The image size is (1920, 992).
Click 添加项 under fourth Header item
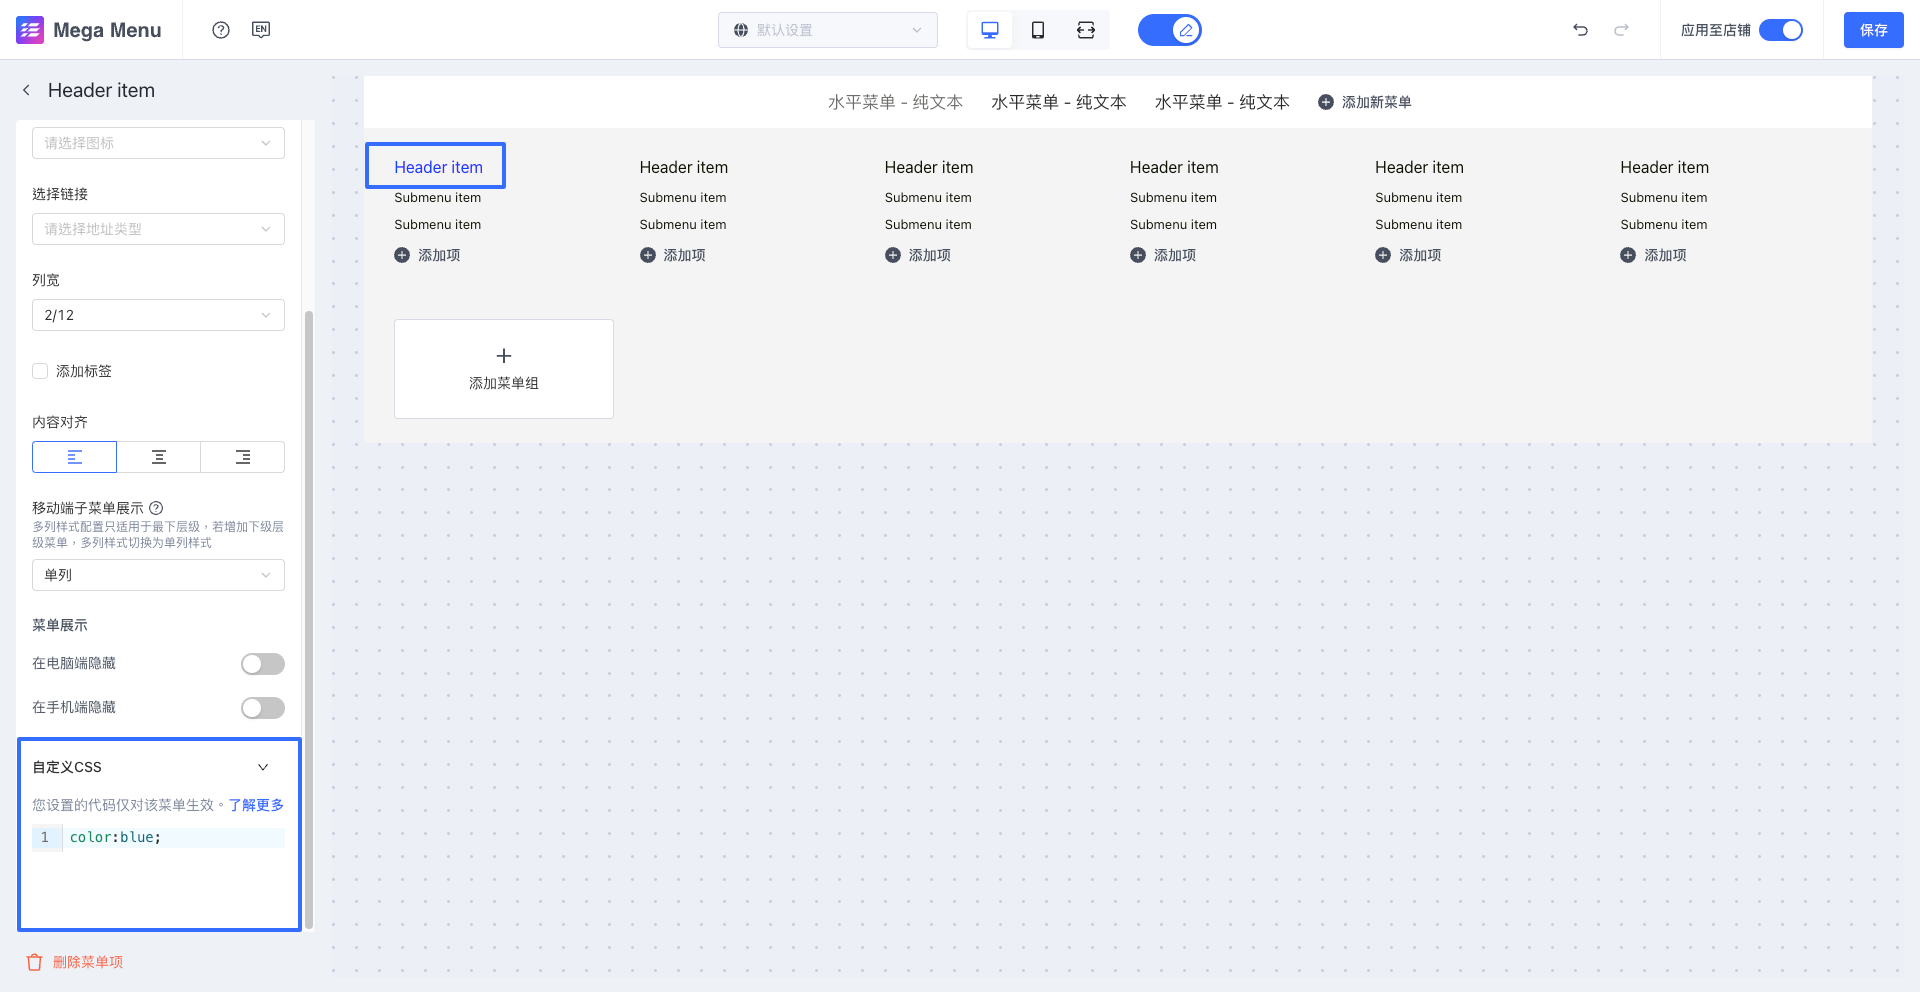[1163, 255]
